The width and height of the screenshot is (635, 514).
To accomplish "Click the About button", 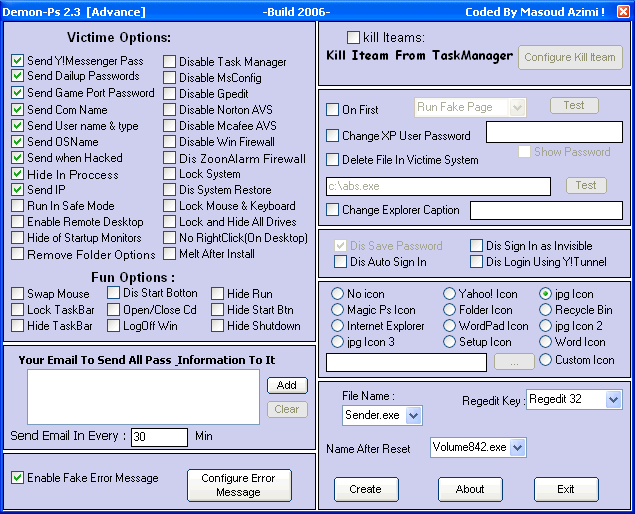I will pos(470,489).
